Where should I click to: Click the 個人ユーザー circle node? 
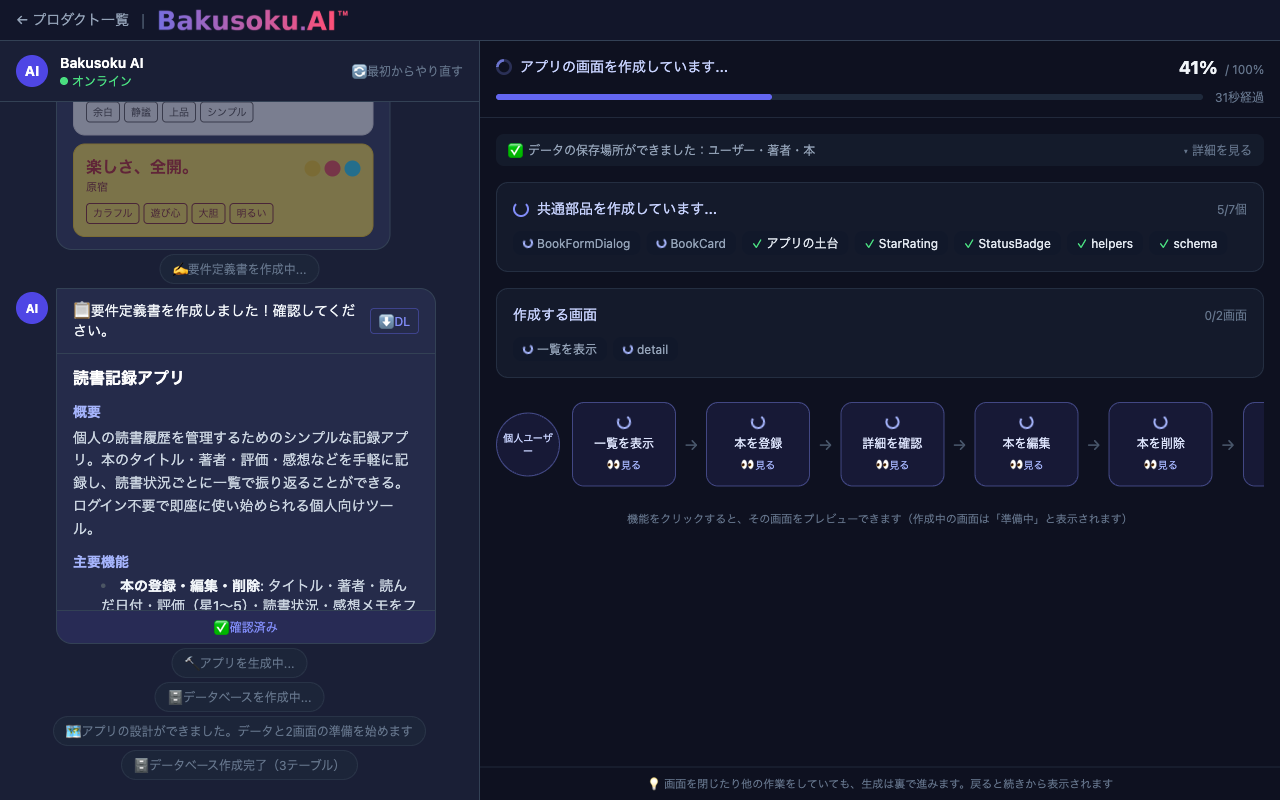pyautogui.click(x=528, y=444)
